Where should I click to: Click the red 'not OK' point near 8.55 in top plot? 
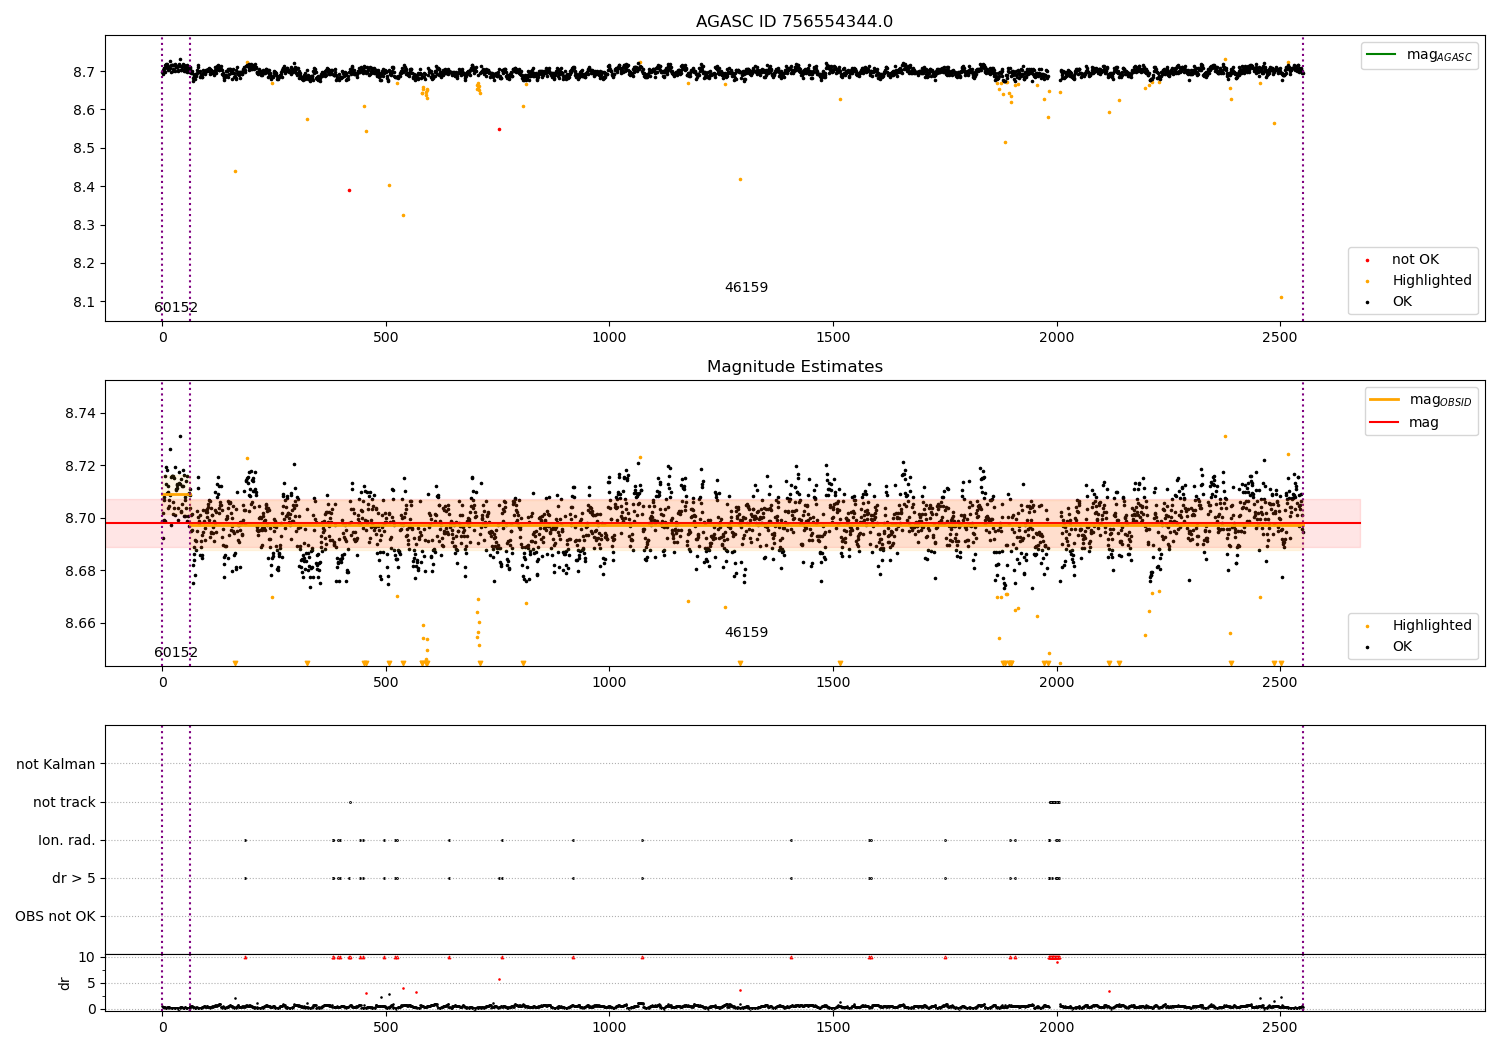click(499, 129)
